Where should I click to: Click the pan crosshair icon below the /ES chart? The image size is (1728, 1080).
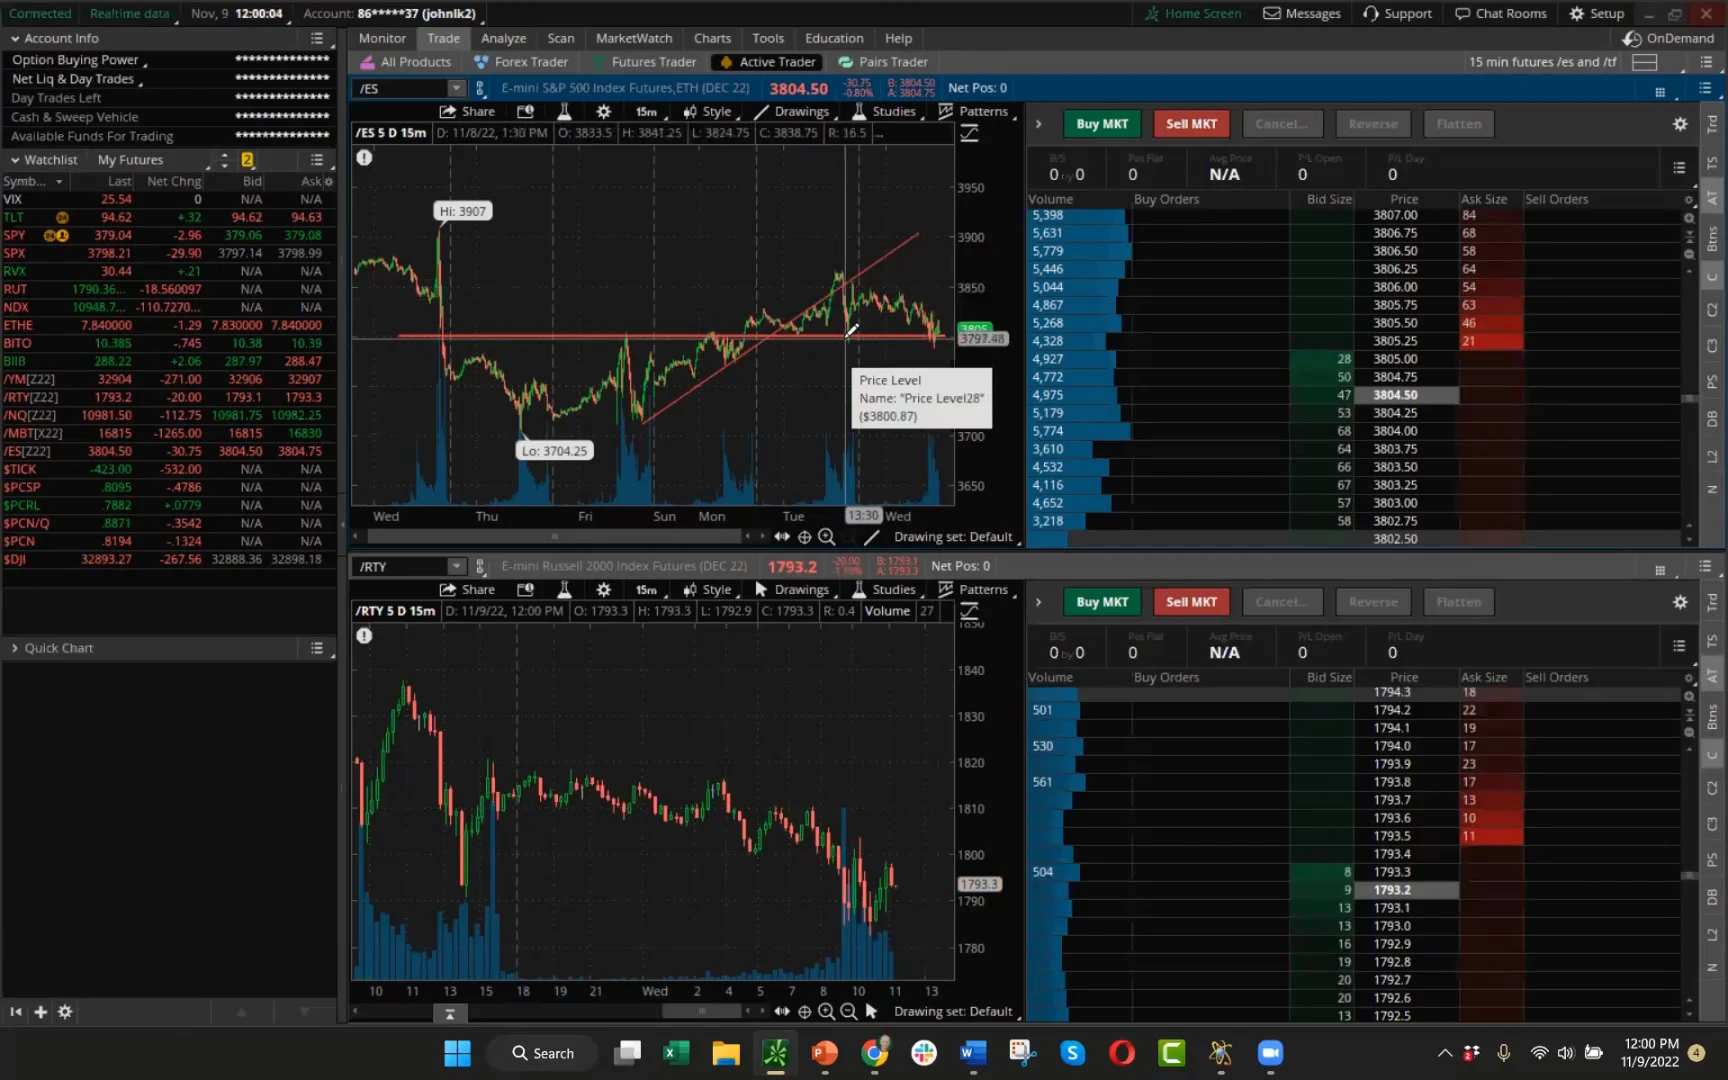(804, 537)
